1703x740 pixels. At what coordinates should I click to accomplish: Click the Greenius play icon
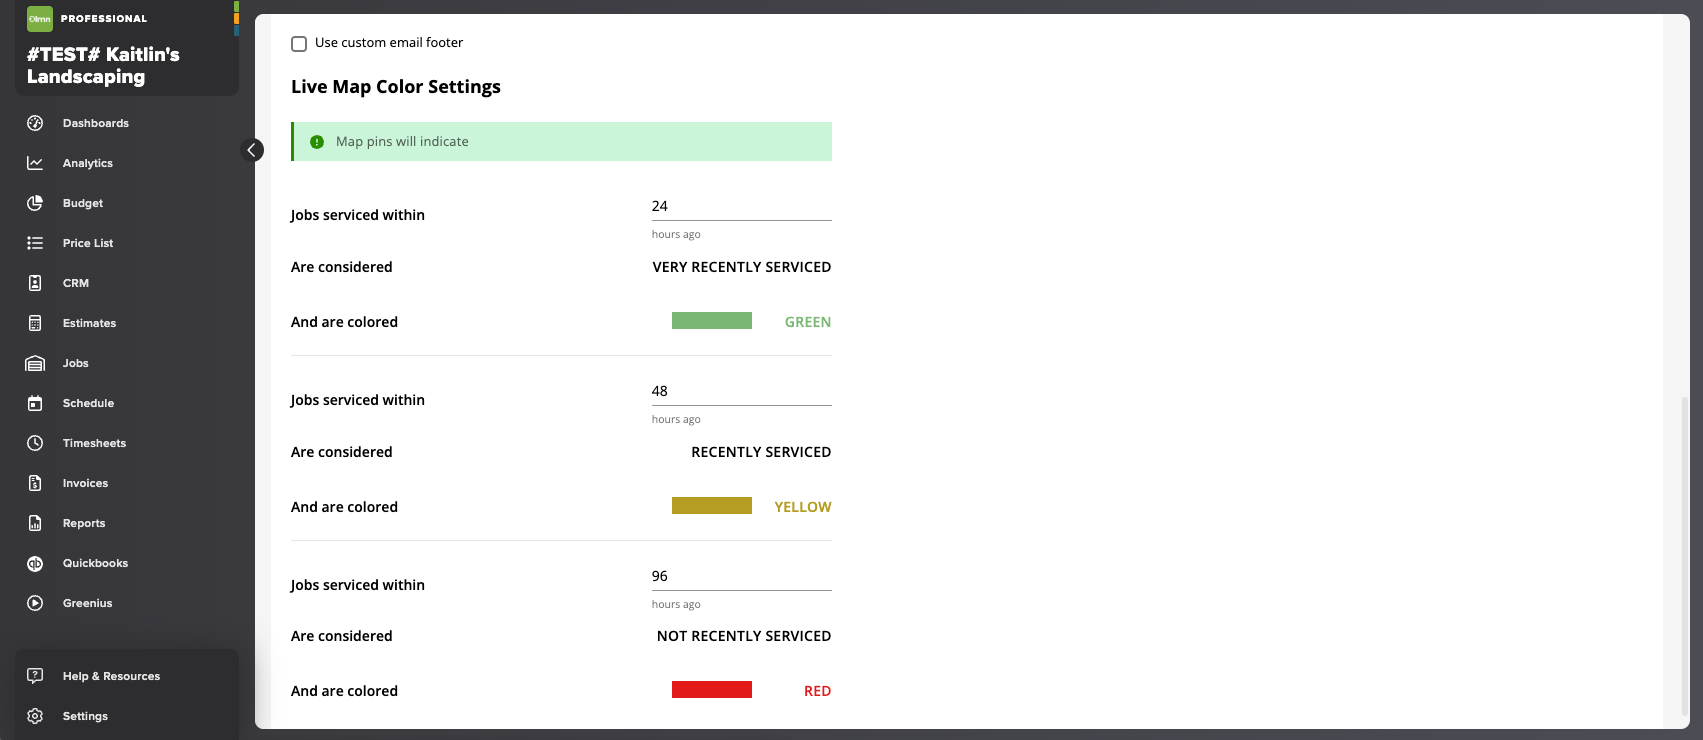35,603
